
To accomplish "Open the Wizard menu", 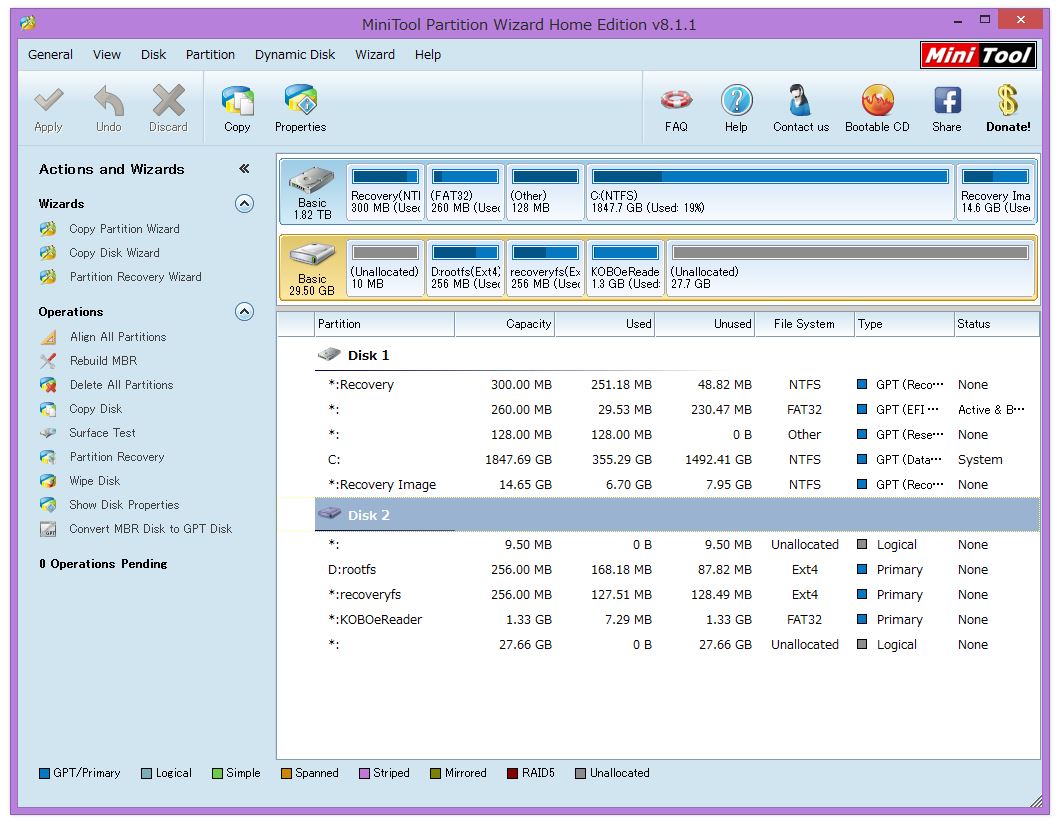I will 375,55.
